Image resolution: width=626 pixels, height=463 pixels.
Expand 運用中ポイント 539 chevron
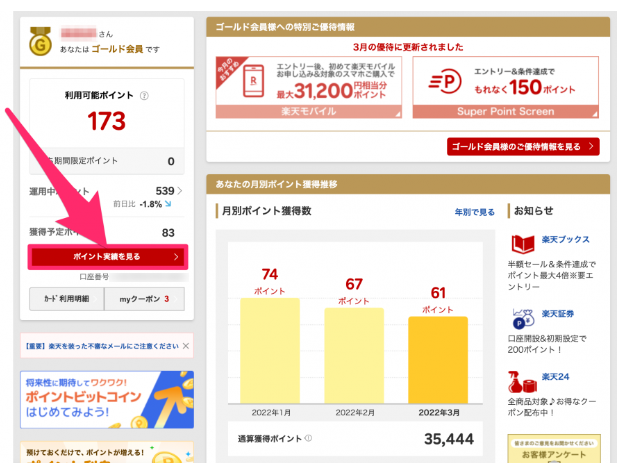tap(180, 191)
